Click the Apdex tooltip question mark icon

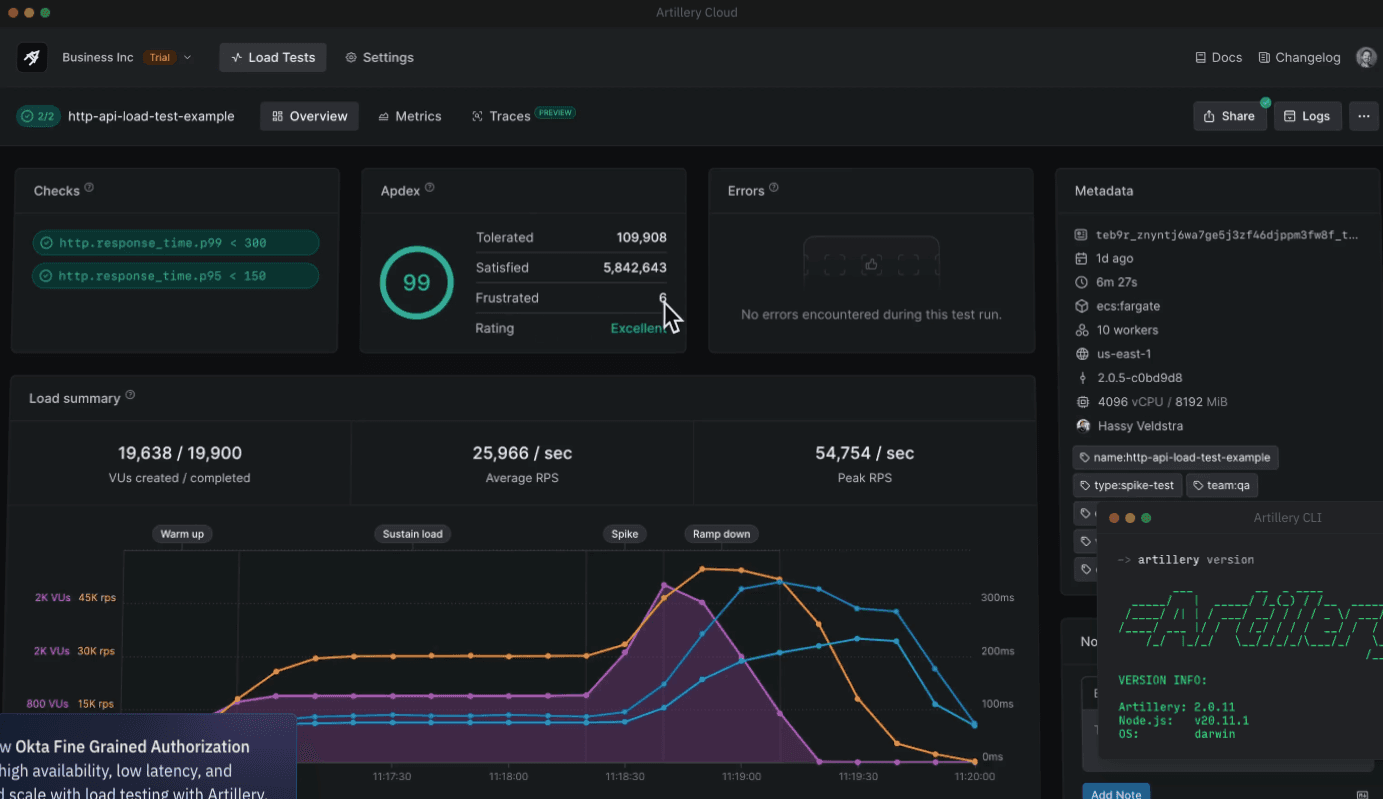pos(429,187)
